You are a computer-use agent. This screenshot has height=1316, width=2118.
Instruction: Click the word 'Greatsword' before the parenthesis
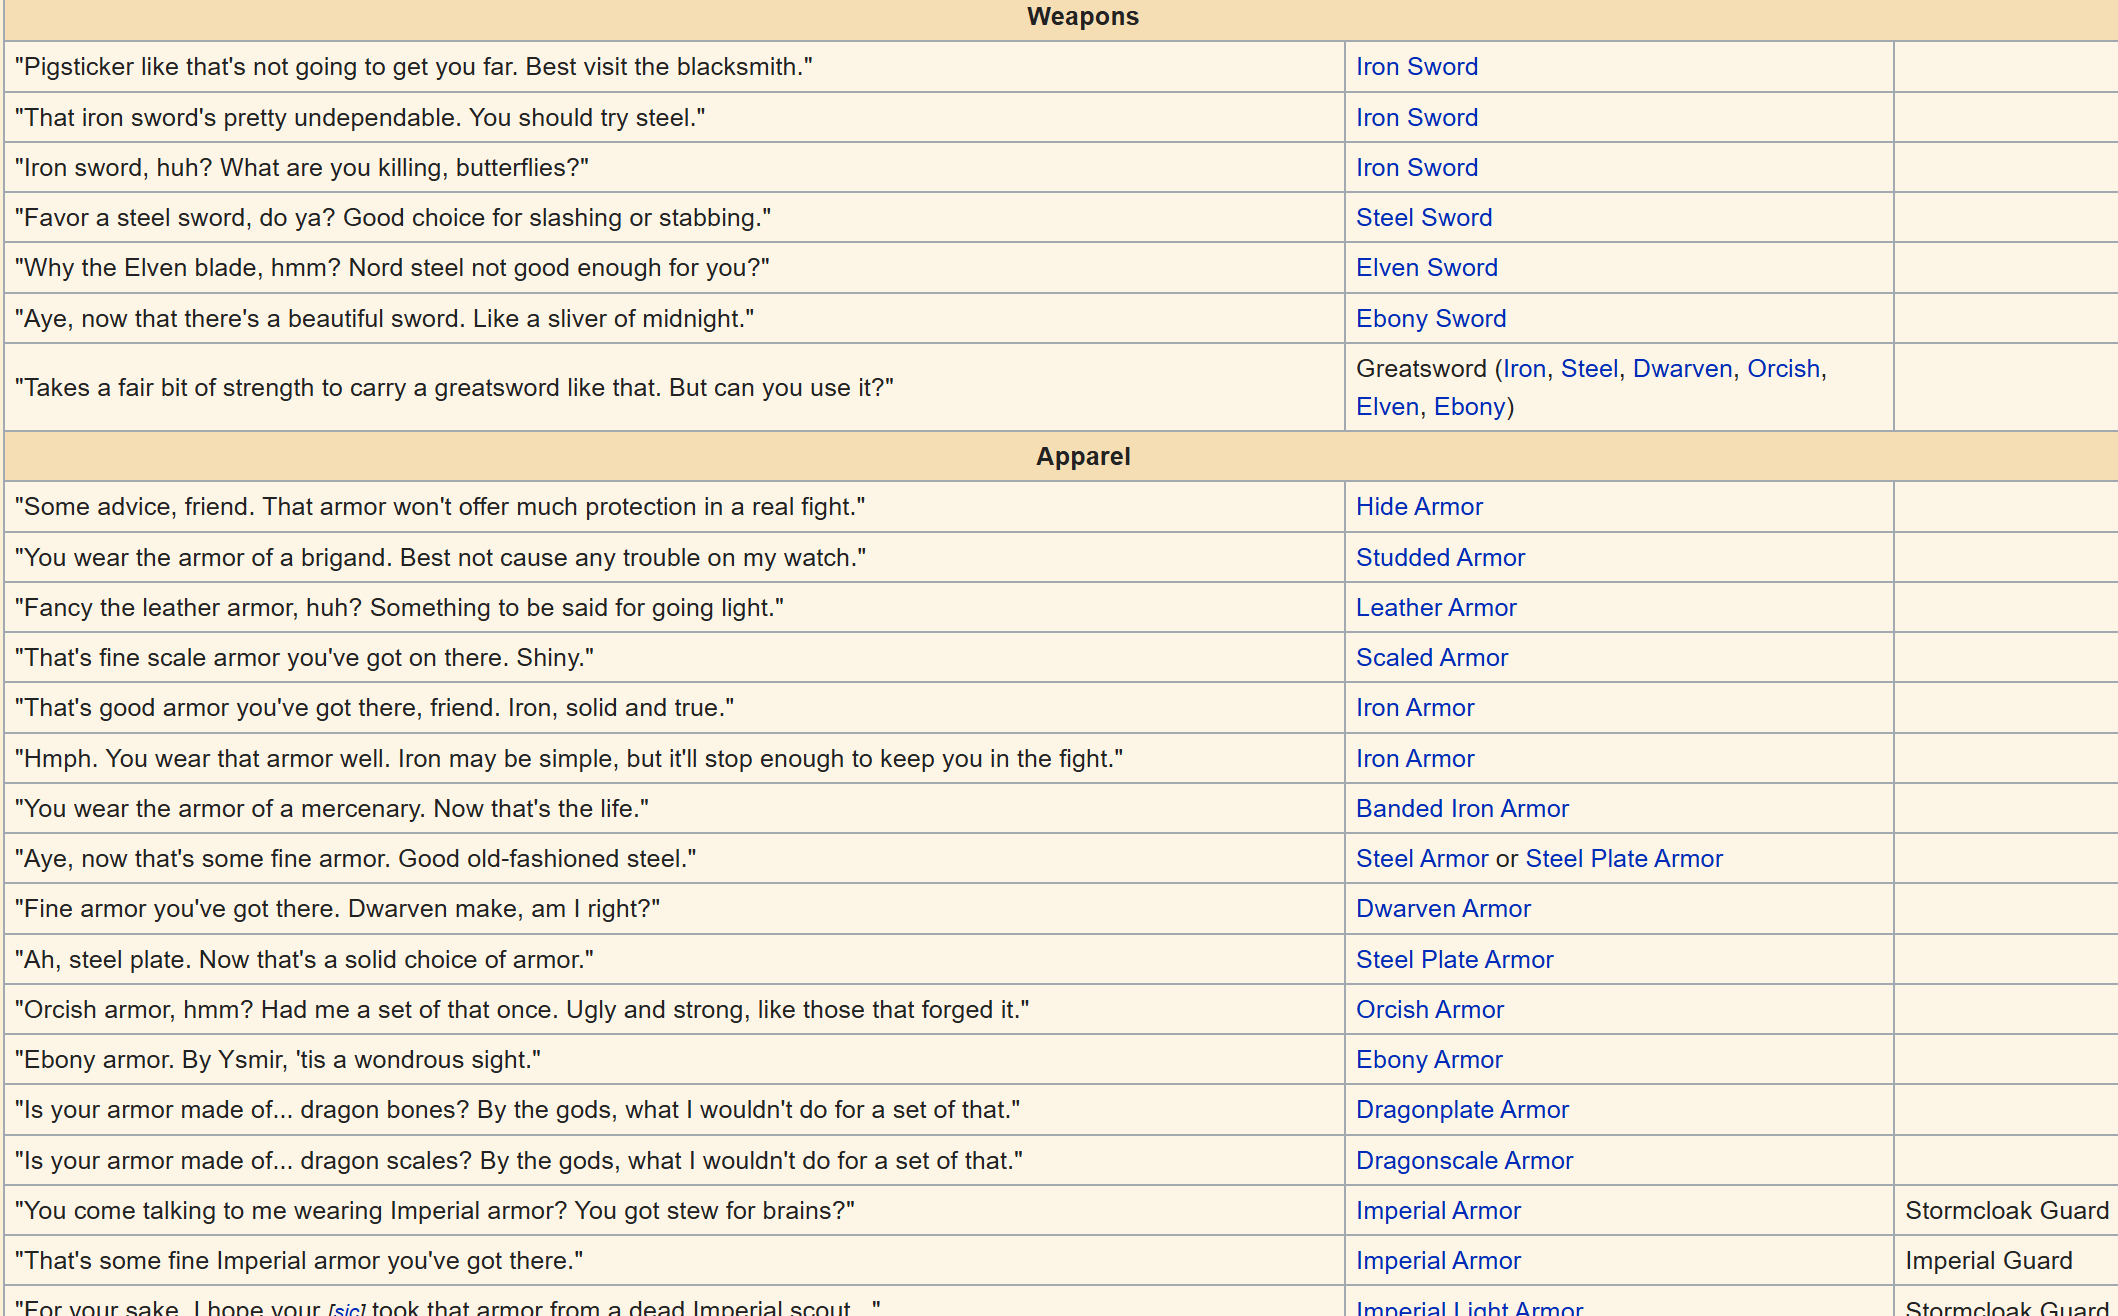point(1421,369)
